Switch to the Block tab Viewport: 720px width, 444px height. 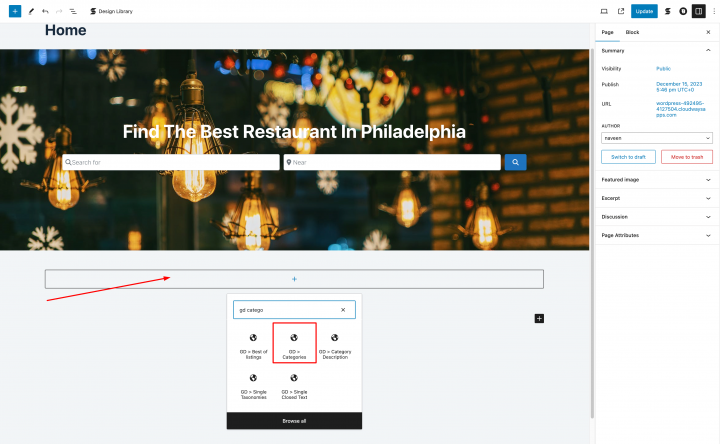point(632,32)
